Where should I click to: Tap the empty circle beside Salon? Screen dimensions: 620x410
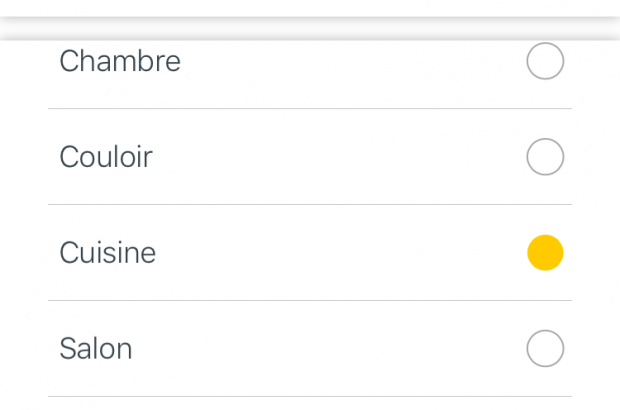coord(545,349)
